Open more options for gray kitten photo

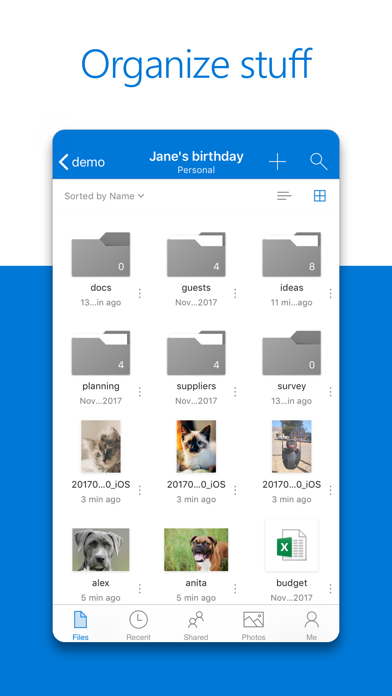click(x=139, y=490)
